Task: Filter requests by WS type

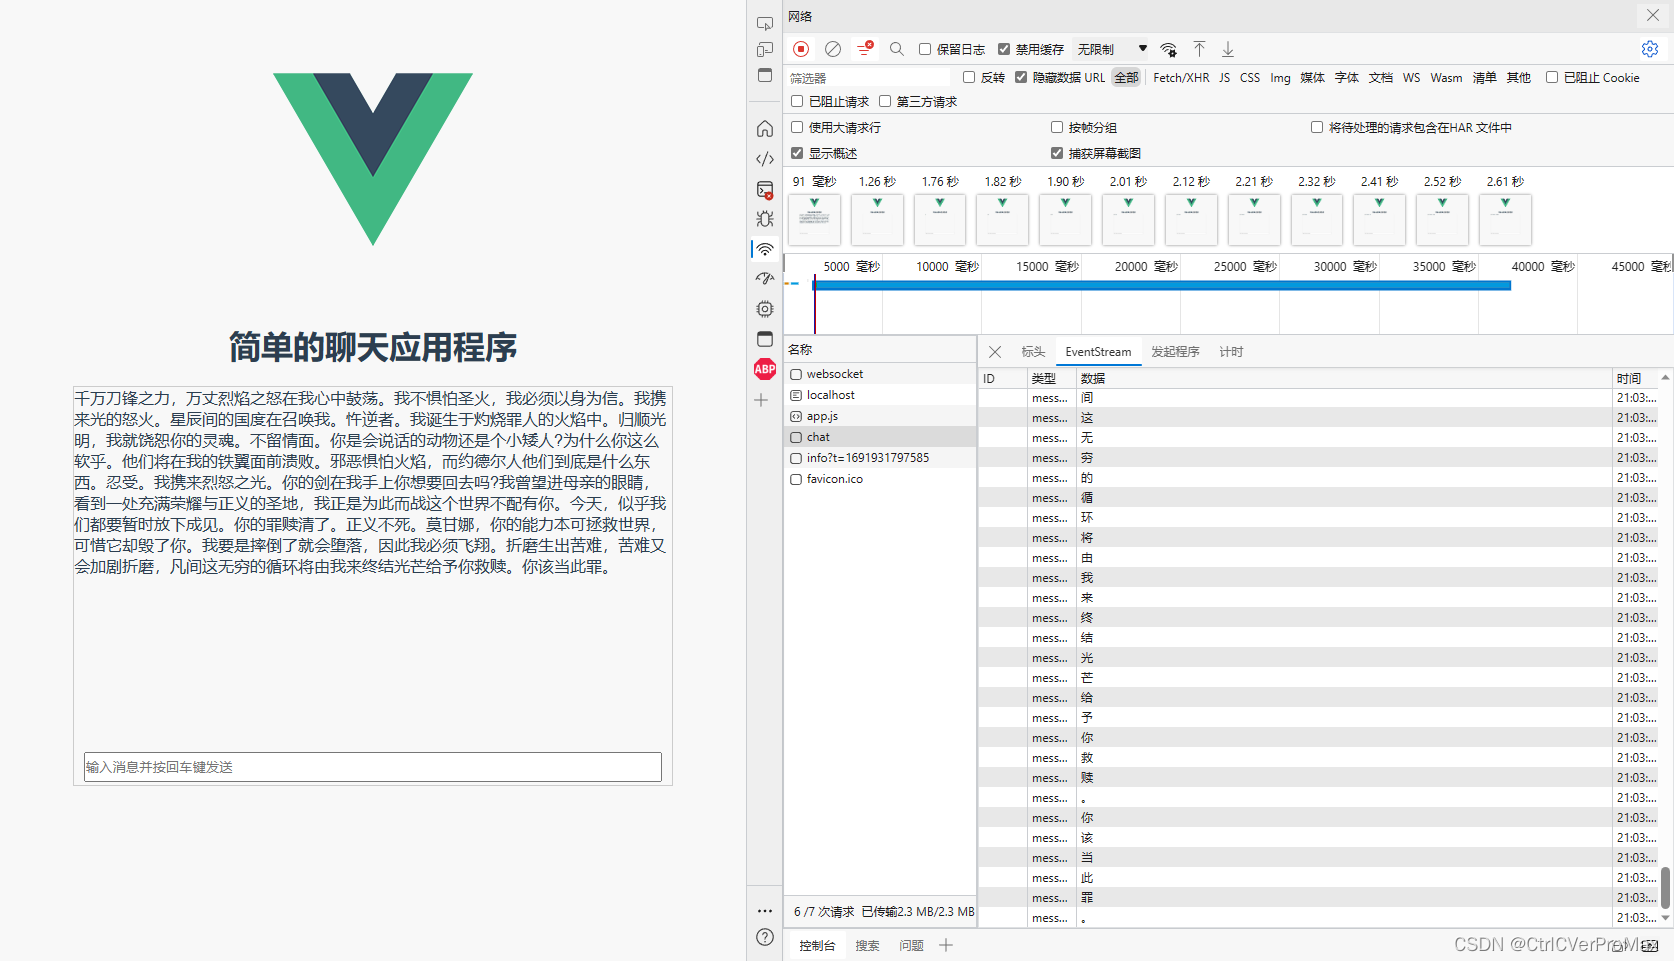Action: pos(1411,77)
